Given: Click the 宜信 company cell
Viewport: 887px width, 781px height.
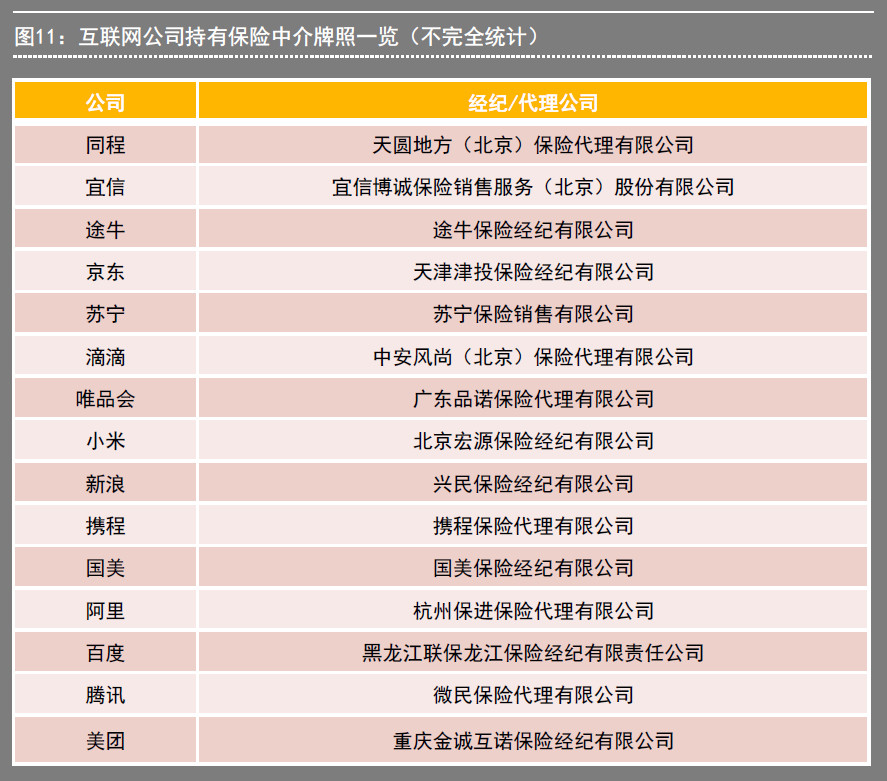Looking at the screenshot, I should 105,187.
